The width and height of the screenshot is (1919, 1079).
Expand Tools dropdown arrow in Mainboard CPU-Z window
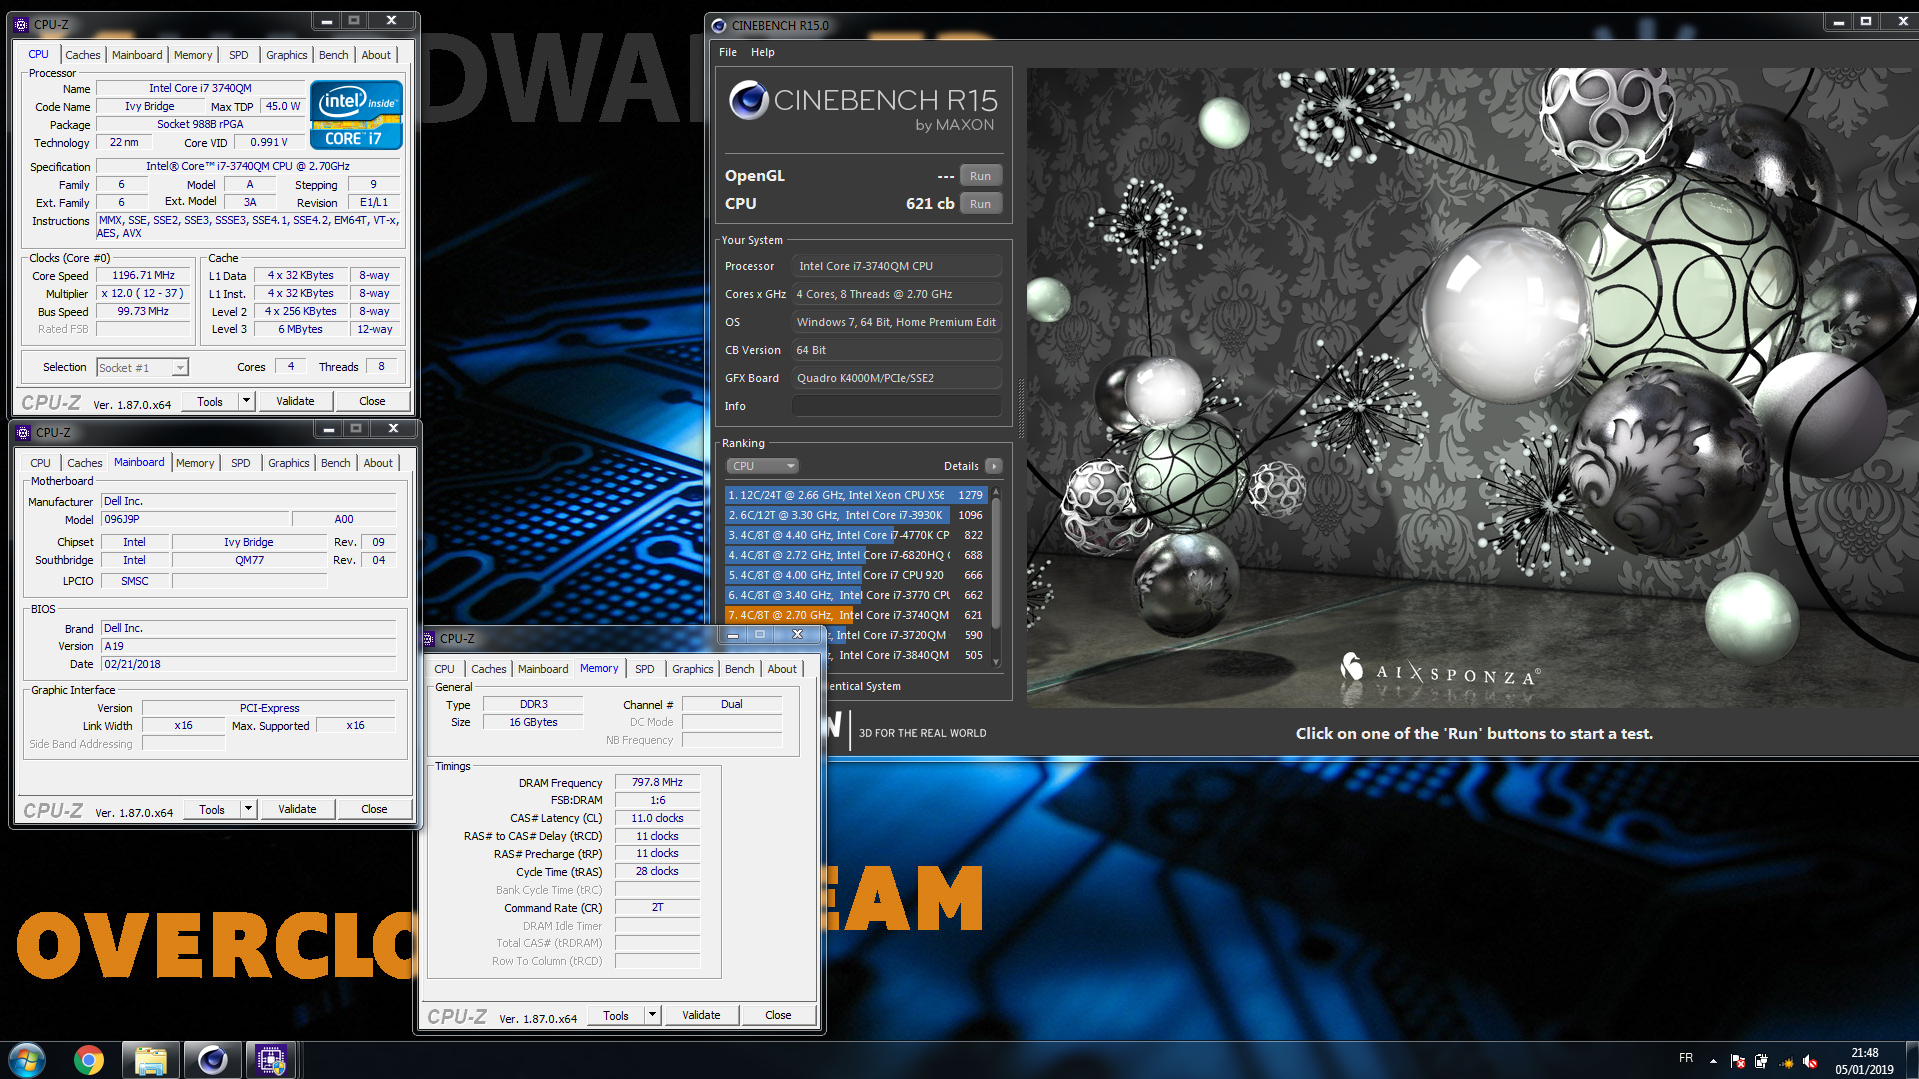click(x=248, y=809)
